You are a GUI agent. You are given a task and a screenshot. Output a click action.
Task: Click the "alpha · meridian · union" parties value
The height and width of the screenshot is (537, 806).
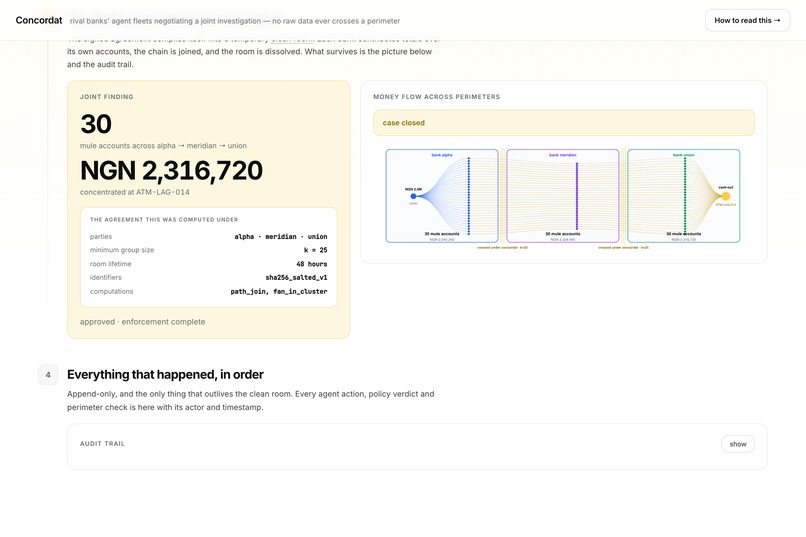pyautogui.click(x=281, y=236)
